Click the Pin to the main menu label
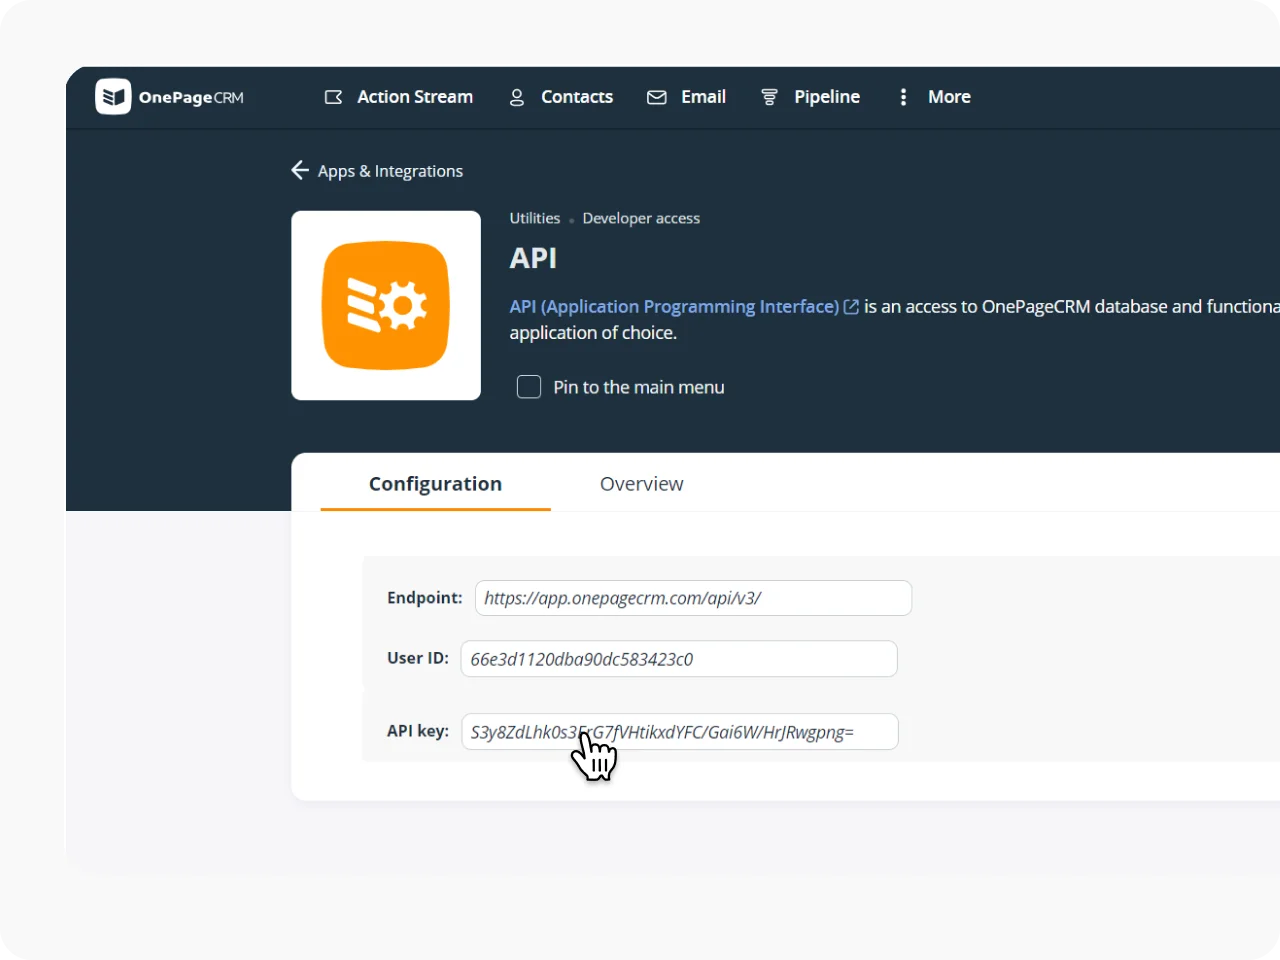The image size is (1280, 960). [639, 387]
